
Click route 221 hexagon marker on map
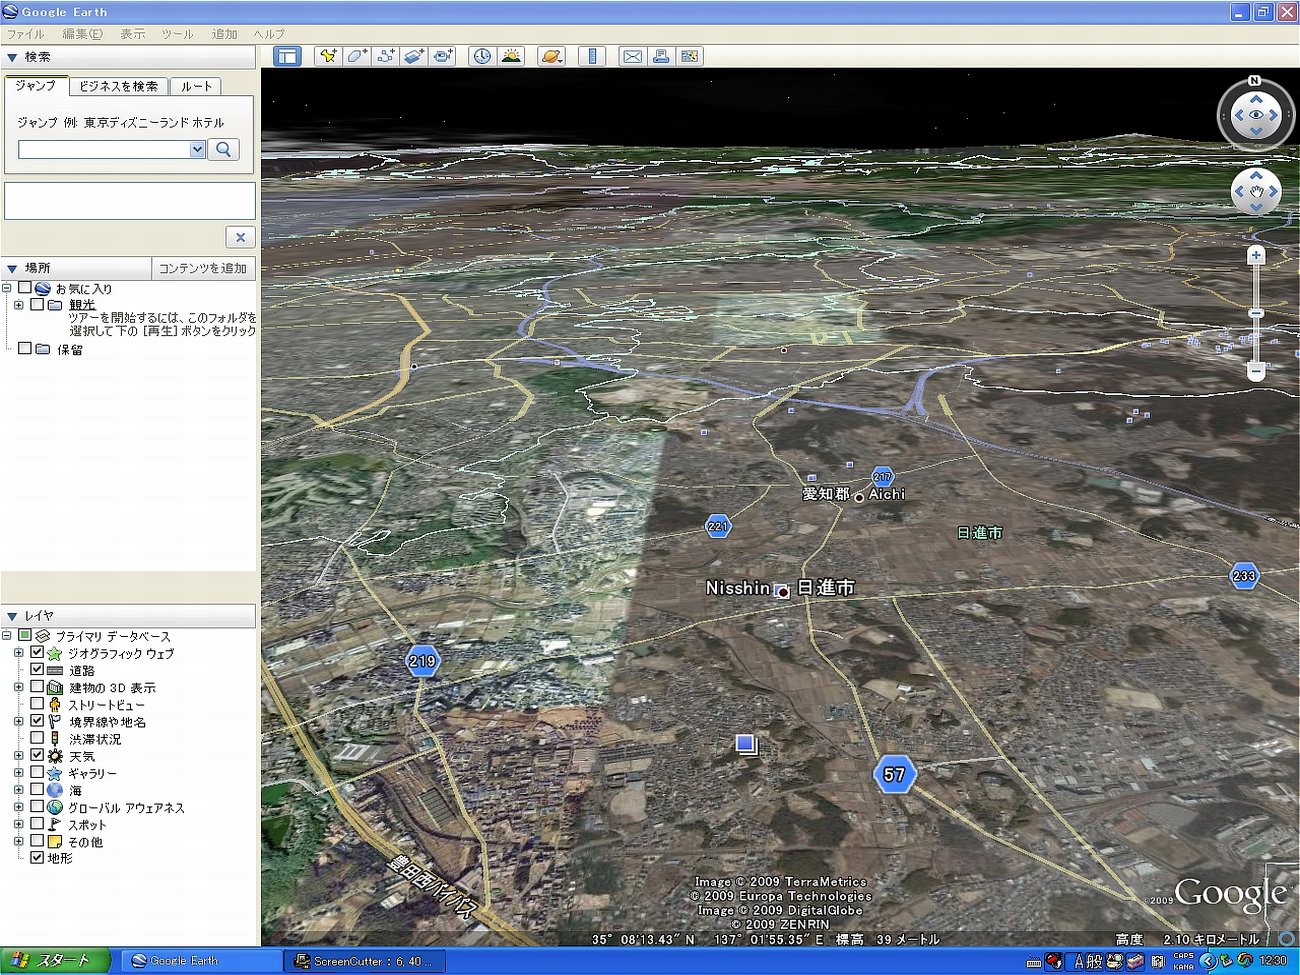pos(718,526)
